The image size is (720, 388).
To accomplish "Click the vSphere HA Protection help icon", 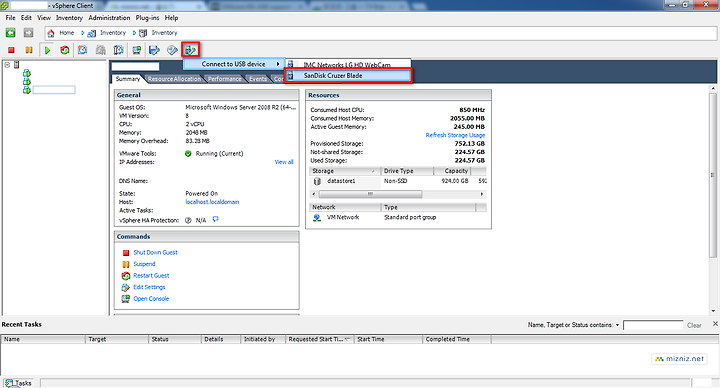I will coord(188,220).
